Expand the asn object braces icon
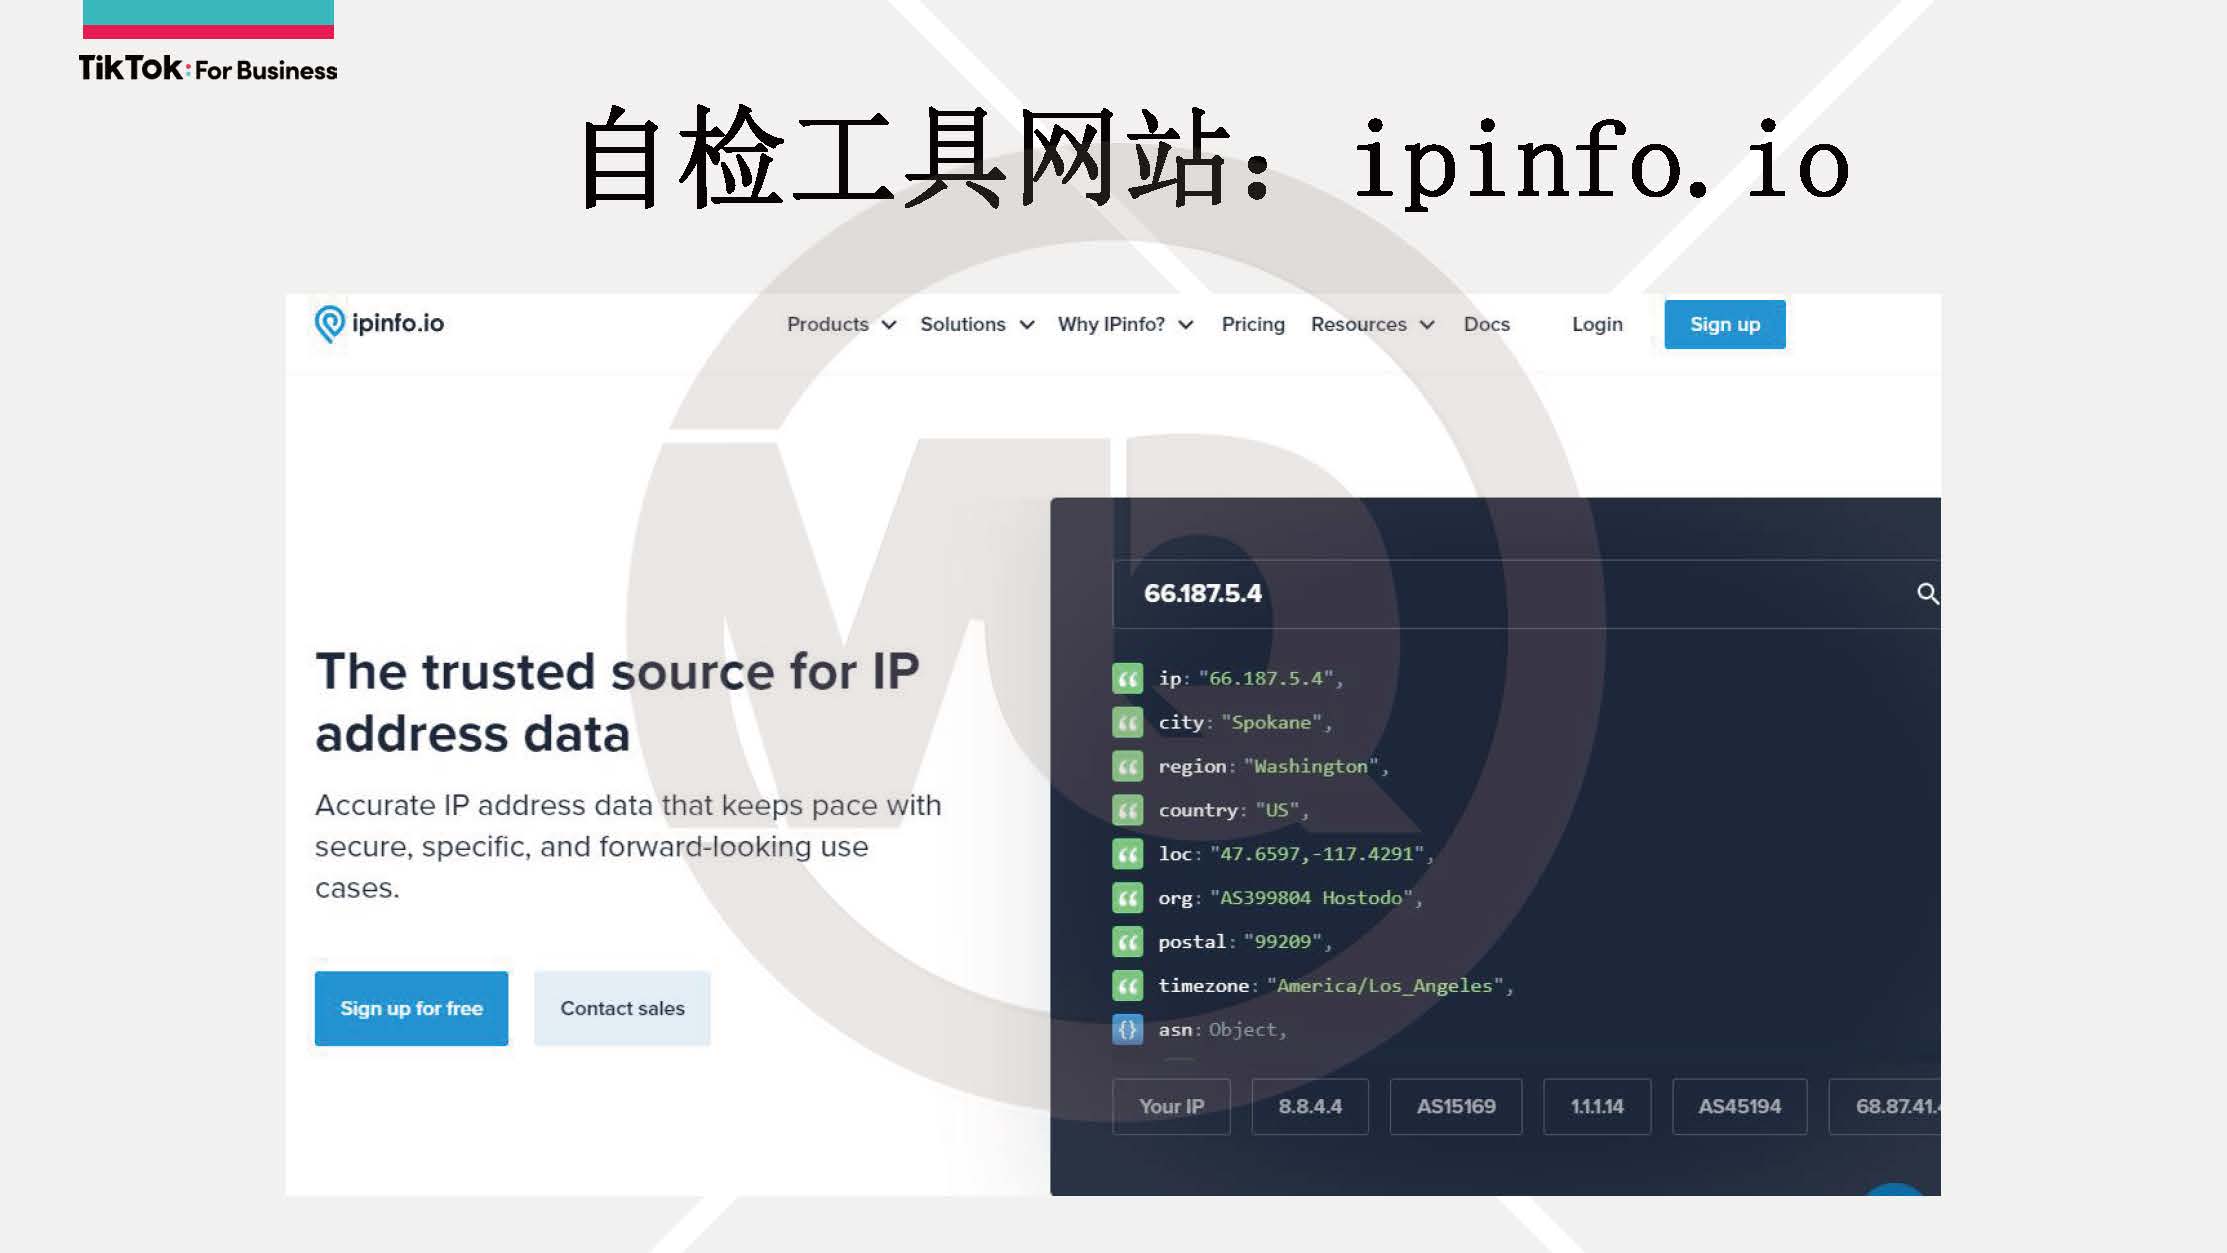 [x=1127, y=1029]
